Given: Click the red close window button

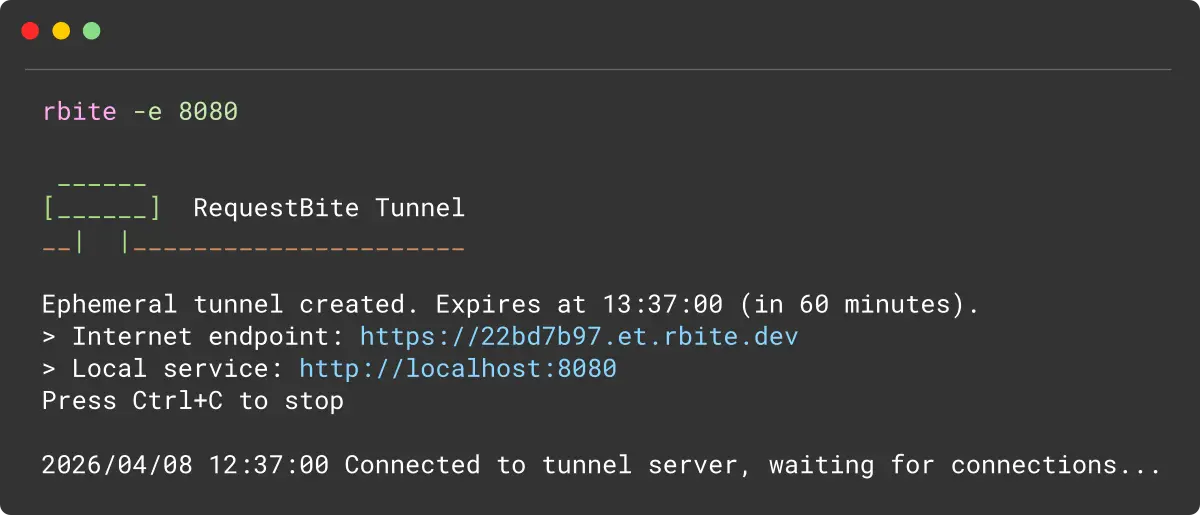Looking at the screenshot, I should click(30, 31).
